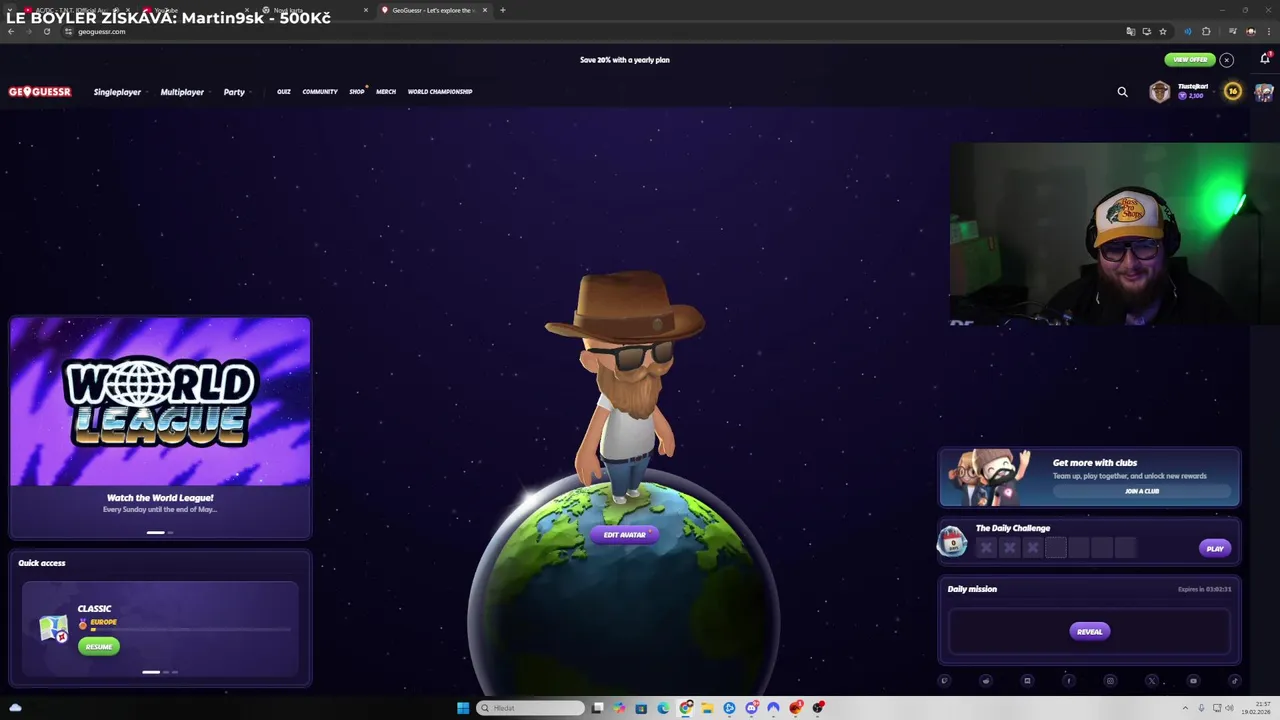The image size is (1280, 720).
Task: Click the View Offer button
Action: click(1190, 60)
